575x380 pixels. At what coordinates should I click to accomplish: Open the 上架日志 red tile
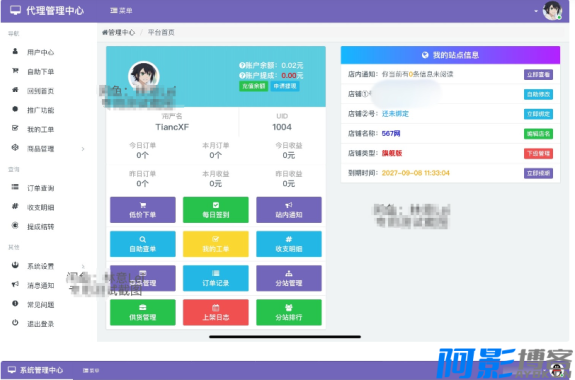(216, 312)
